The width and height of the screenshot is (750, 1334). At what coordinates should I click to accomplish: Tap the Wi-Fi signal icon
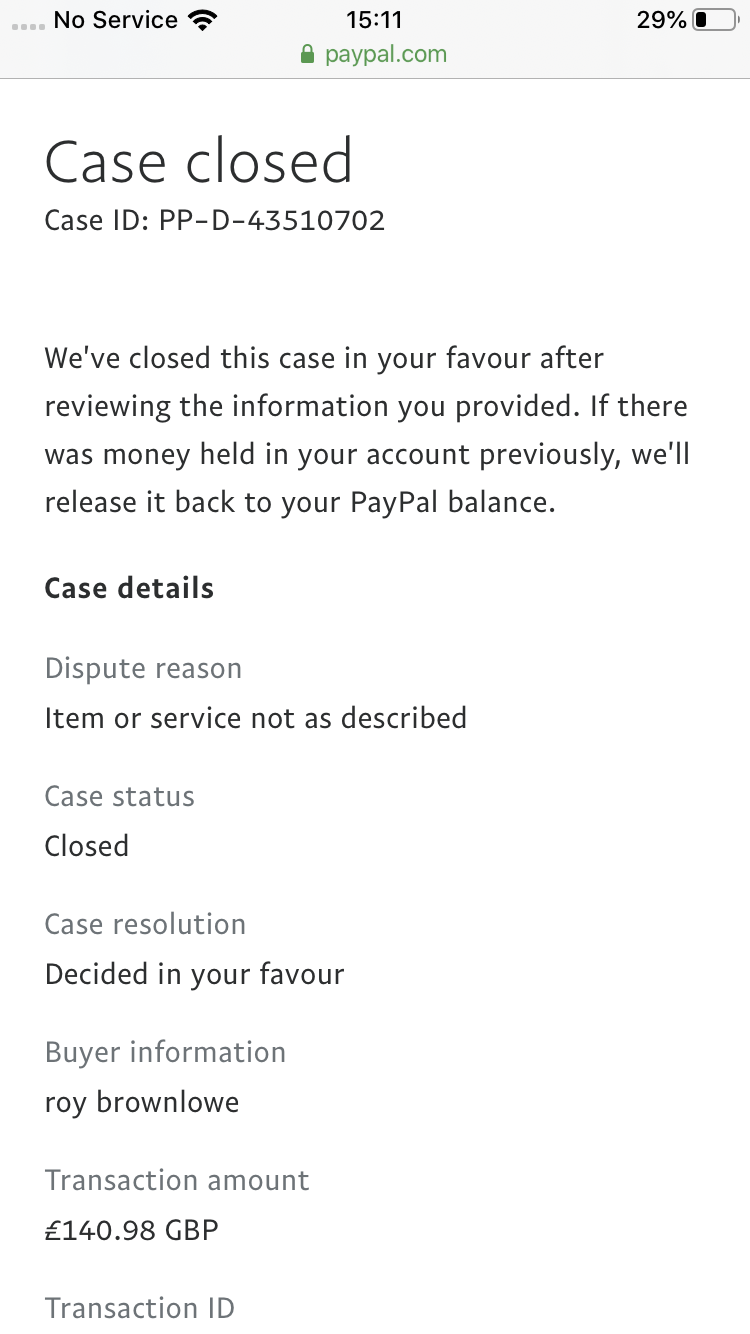pyautogui.click(x=203, y=20)
